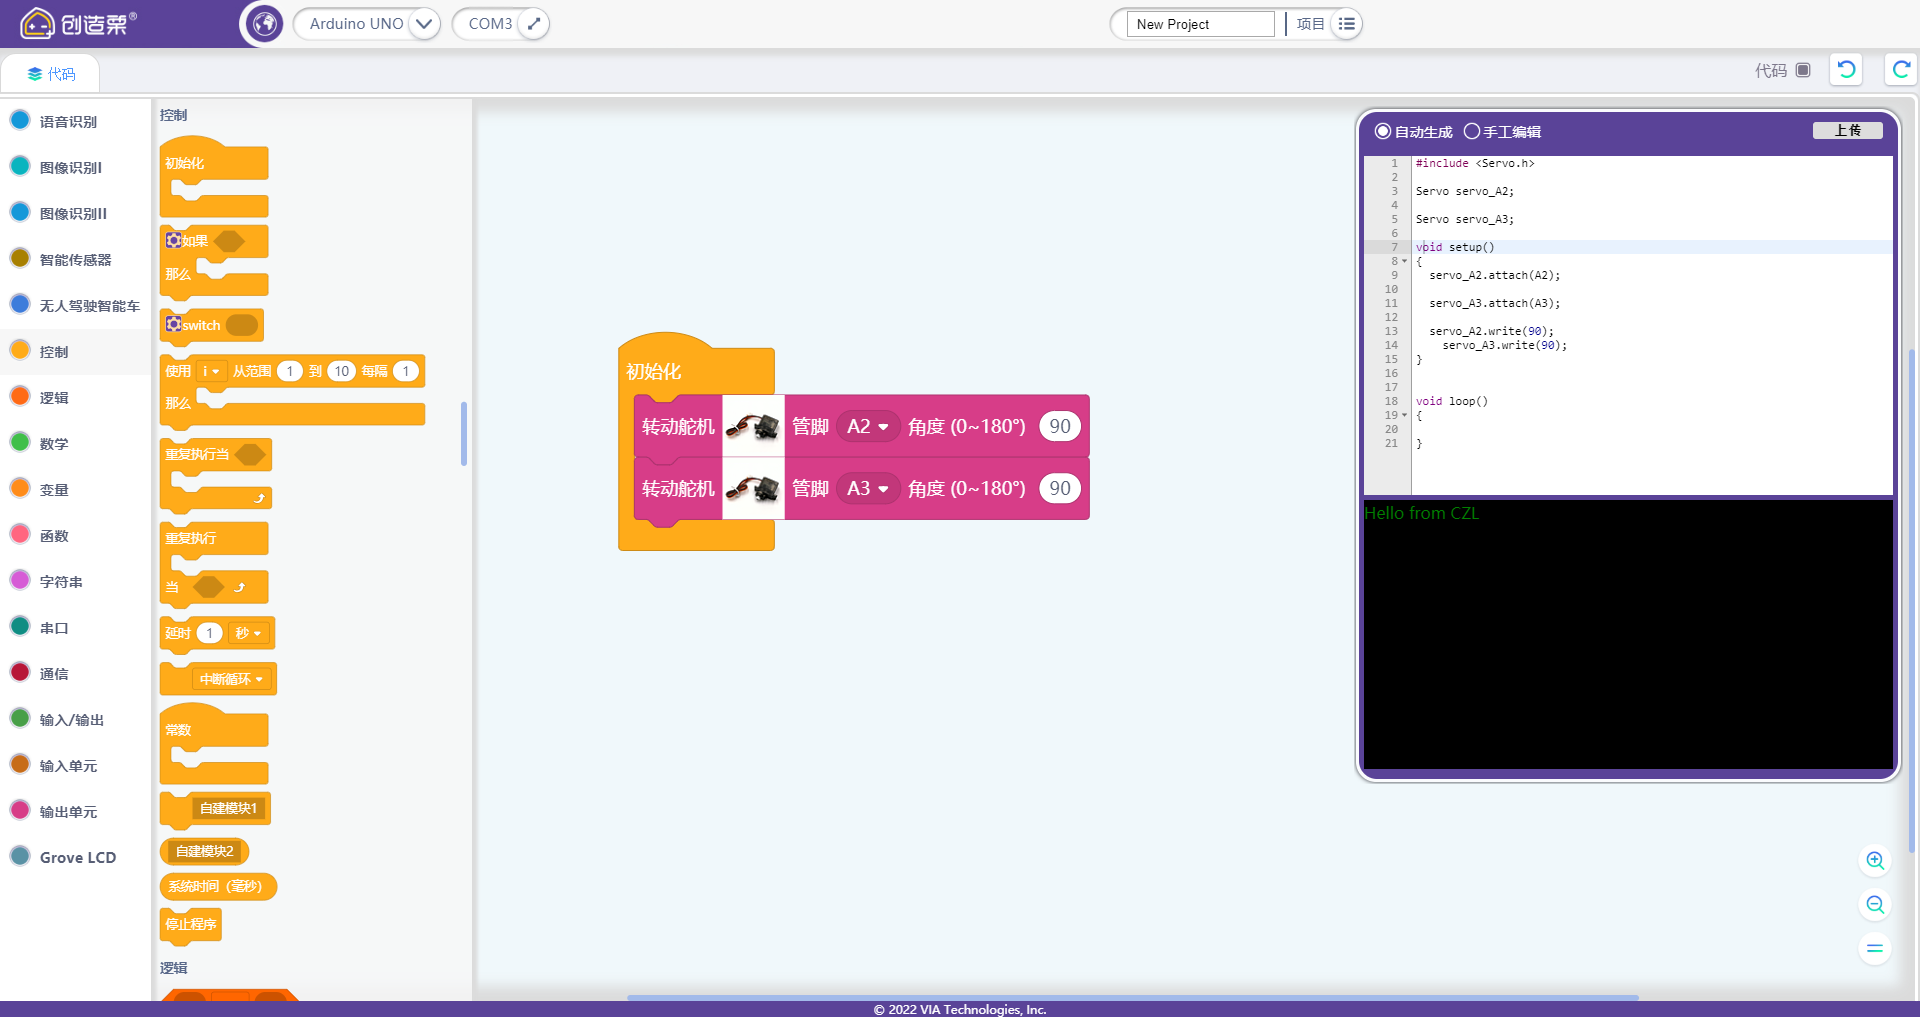Click the 上传 upload button
This screenshot has width=1920, height=1017.
pos(1847,131)
